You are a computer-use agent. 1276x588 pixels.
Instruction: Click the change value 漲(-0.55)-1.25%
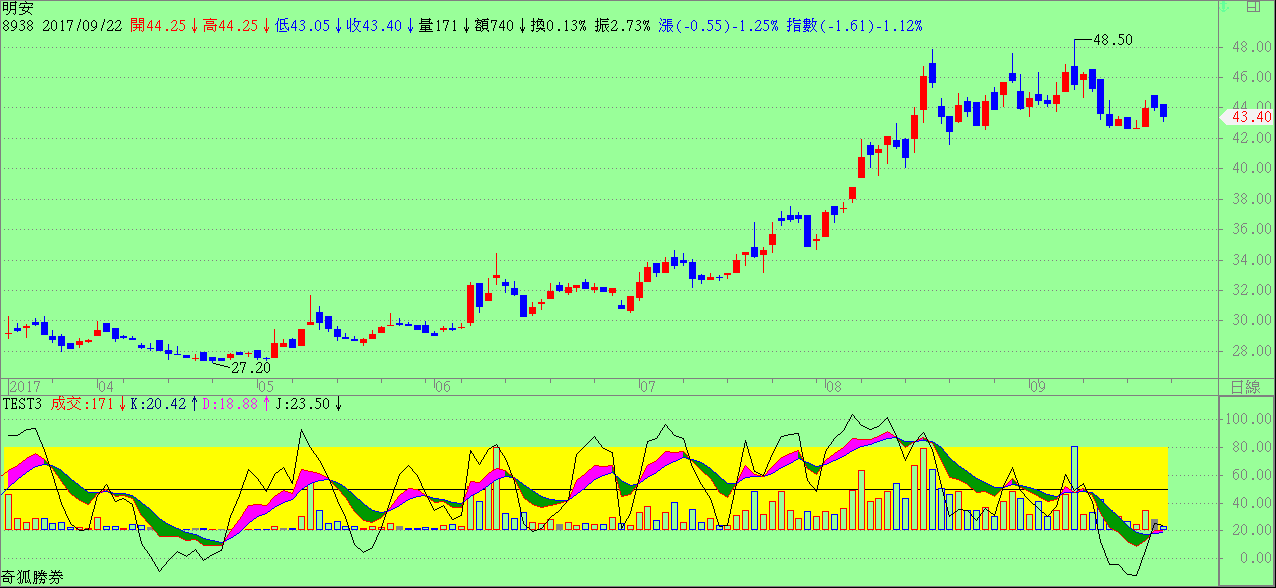click(719, 25)
